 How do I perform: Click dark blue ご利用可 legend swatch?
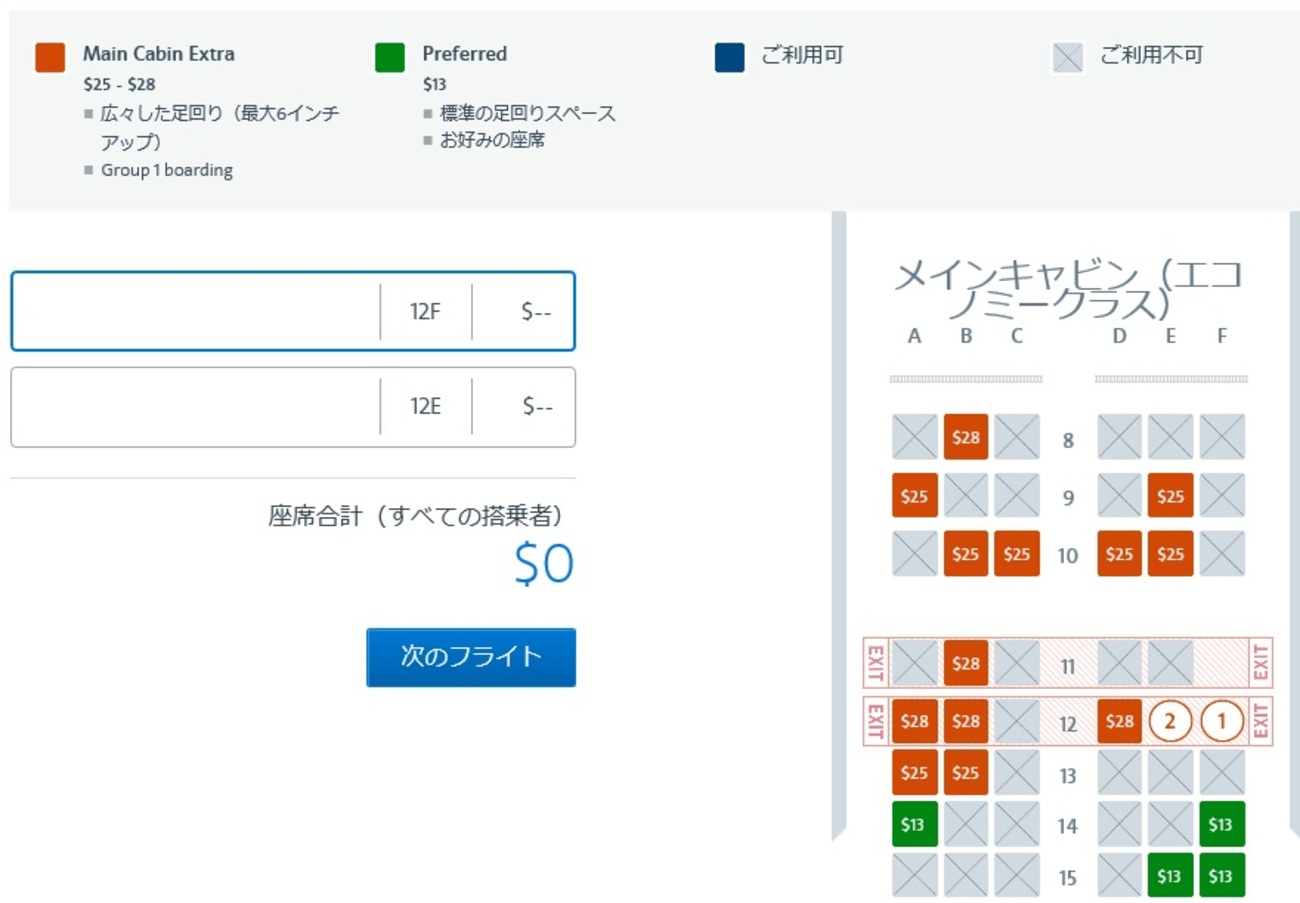coord(730,58)
